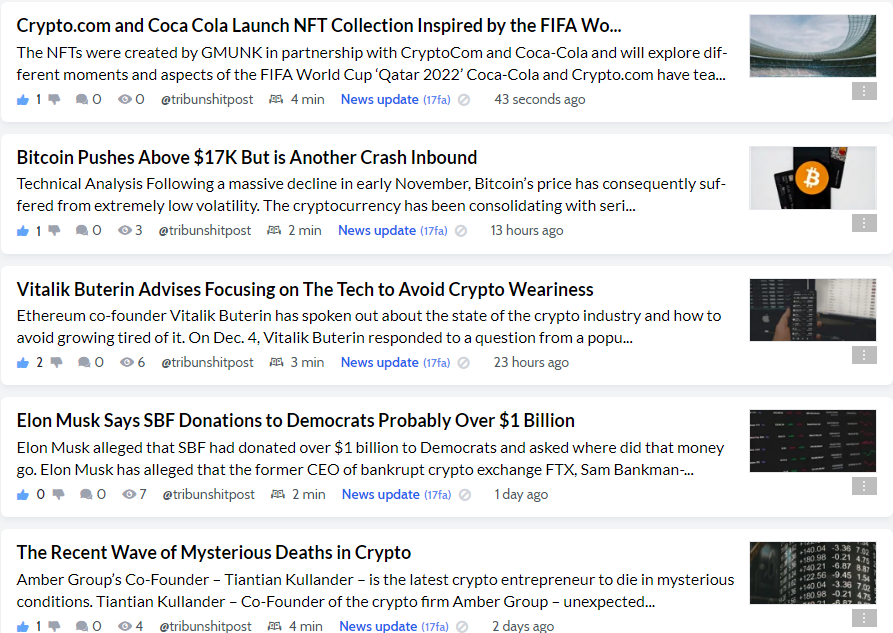Viewport: 893px width, 633px height.
Task: Click the mute icon beside News update on the Bitcoin post
Action: coord(461,231)
